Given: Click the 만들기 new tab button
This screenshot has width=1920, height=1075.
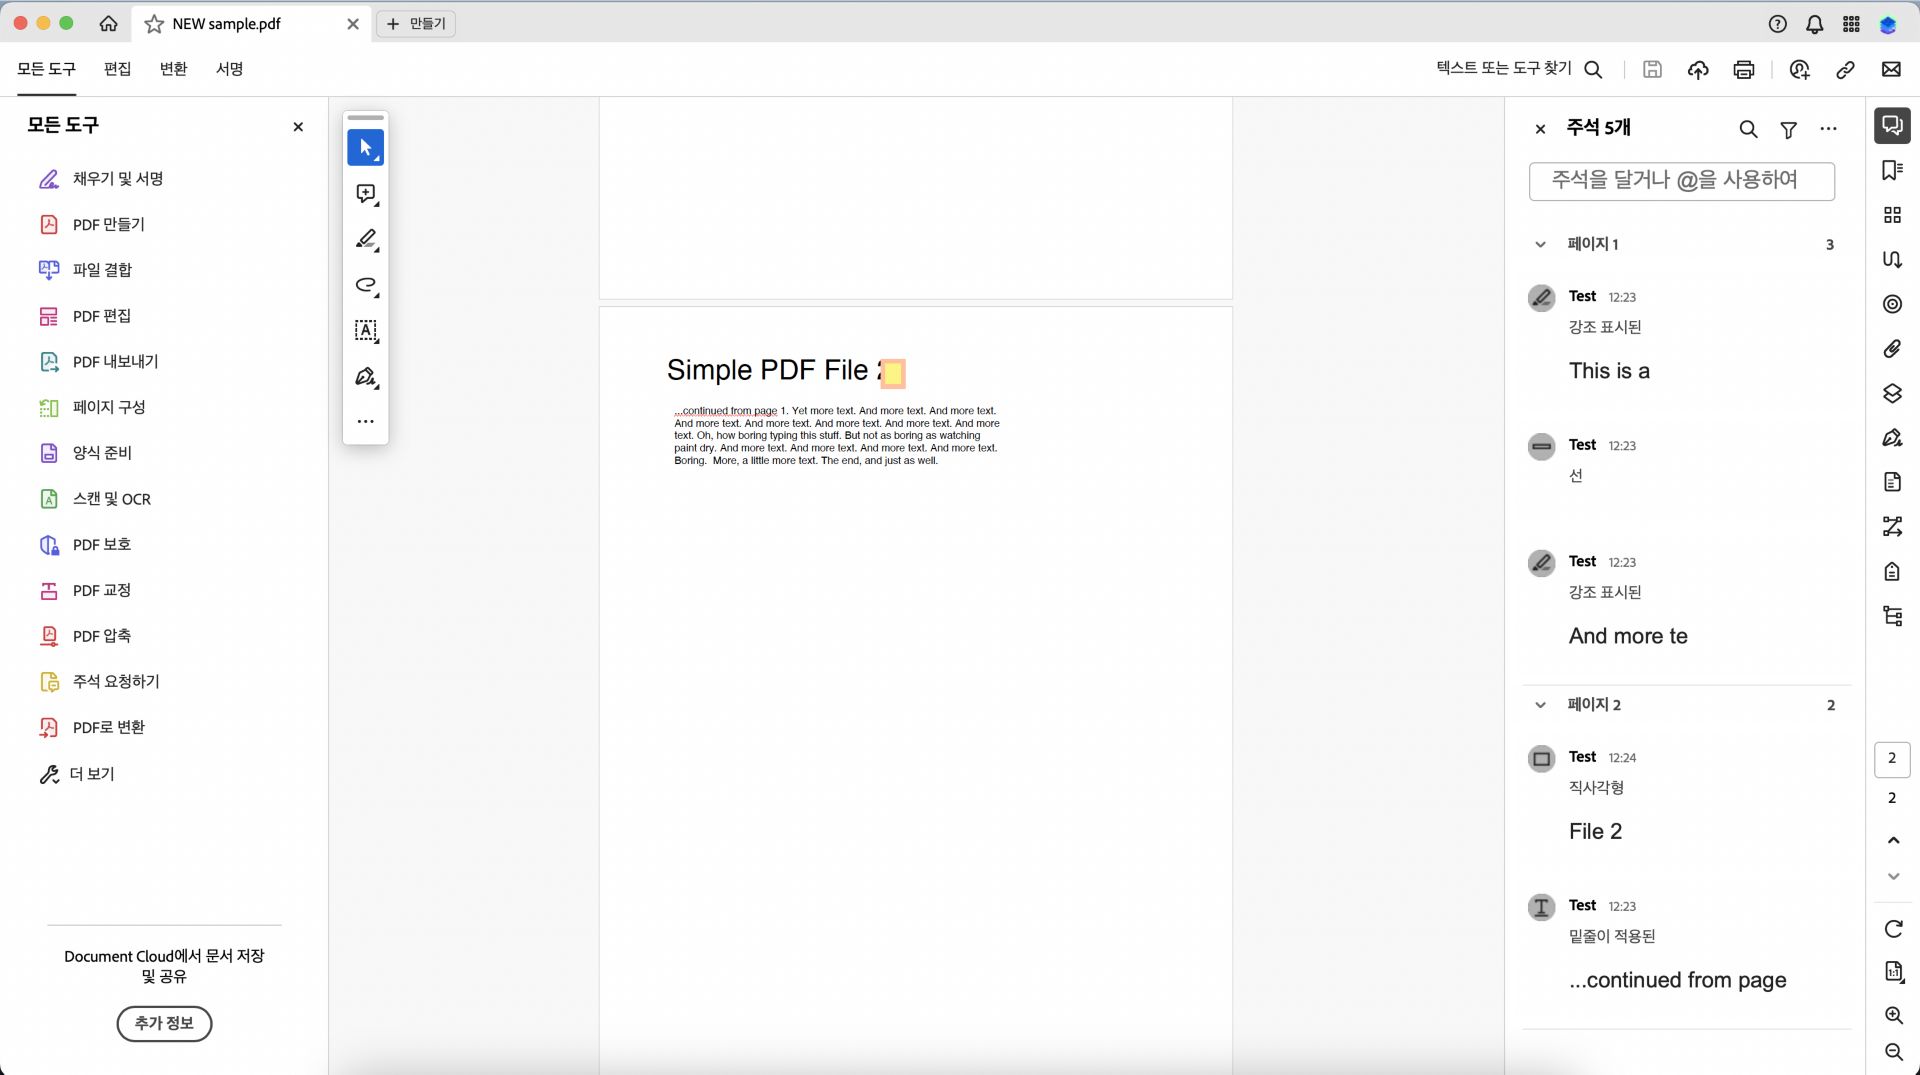Looking at the screenshot, I should click(x=416, y=24).
